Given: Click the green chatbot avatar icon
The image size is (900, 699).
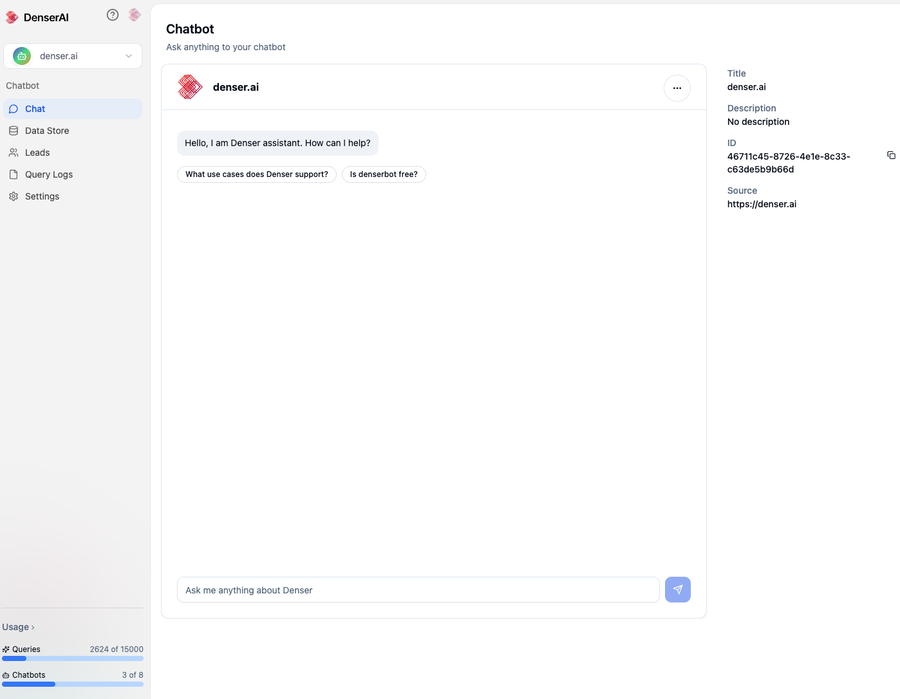Looking at the screenshot, I should [x=22, y=56].
